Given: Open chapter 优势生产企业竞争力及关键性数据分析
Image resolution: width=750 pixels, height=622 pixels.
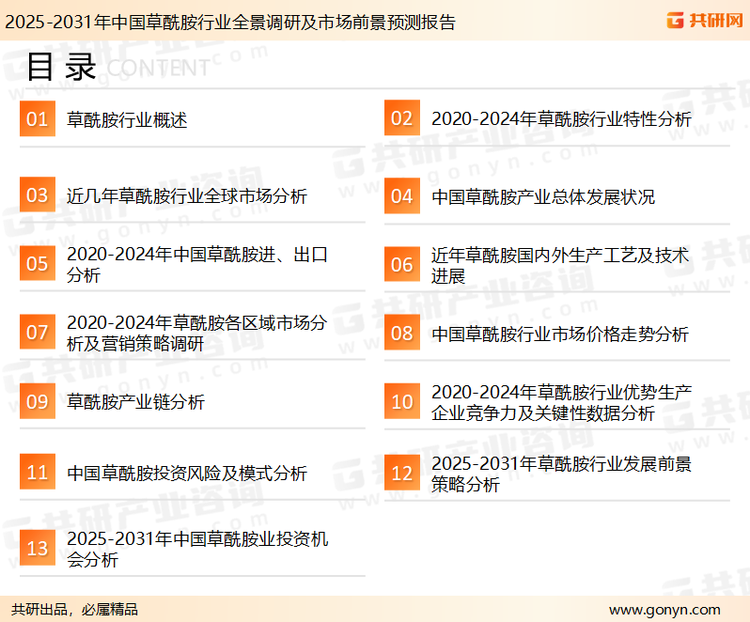Looking at the screenshot, I should tap(561, 402).
